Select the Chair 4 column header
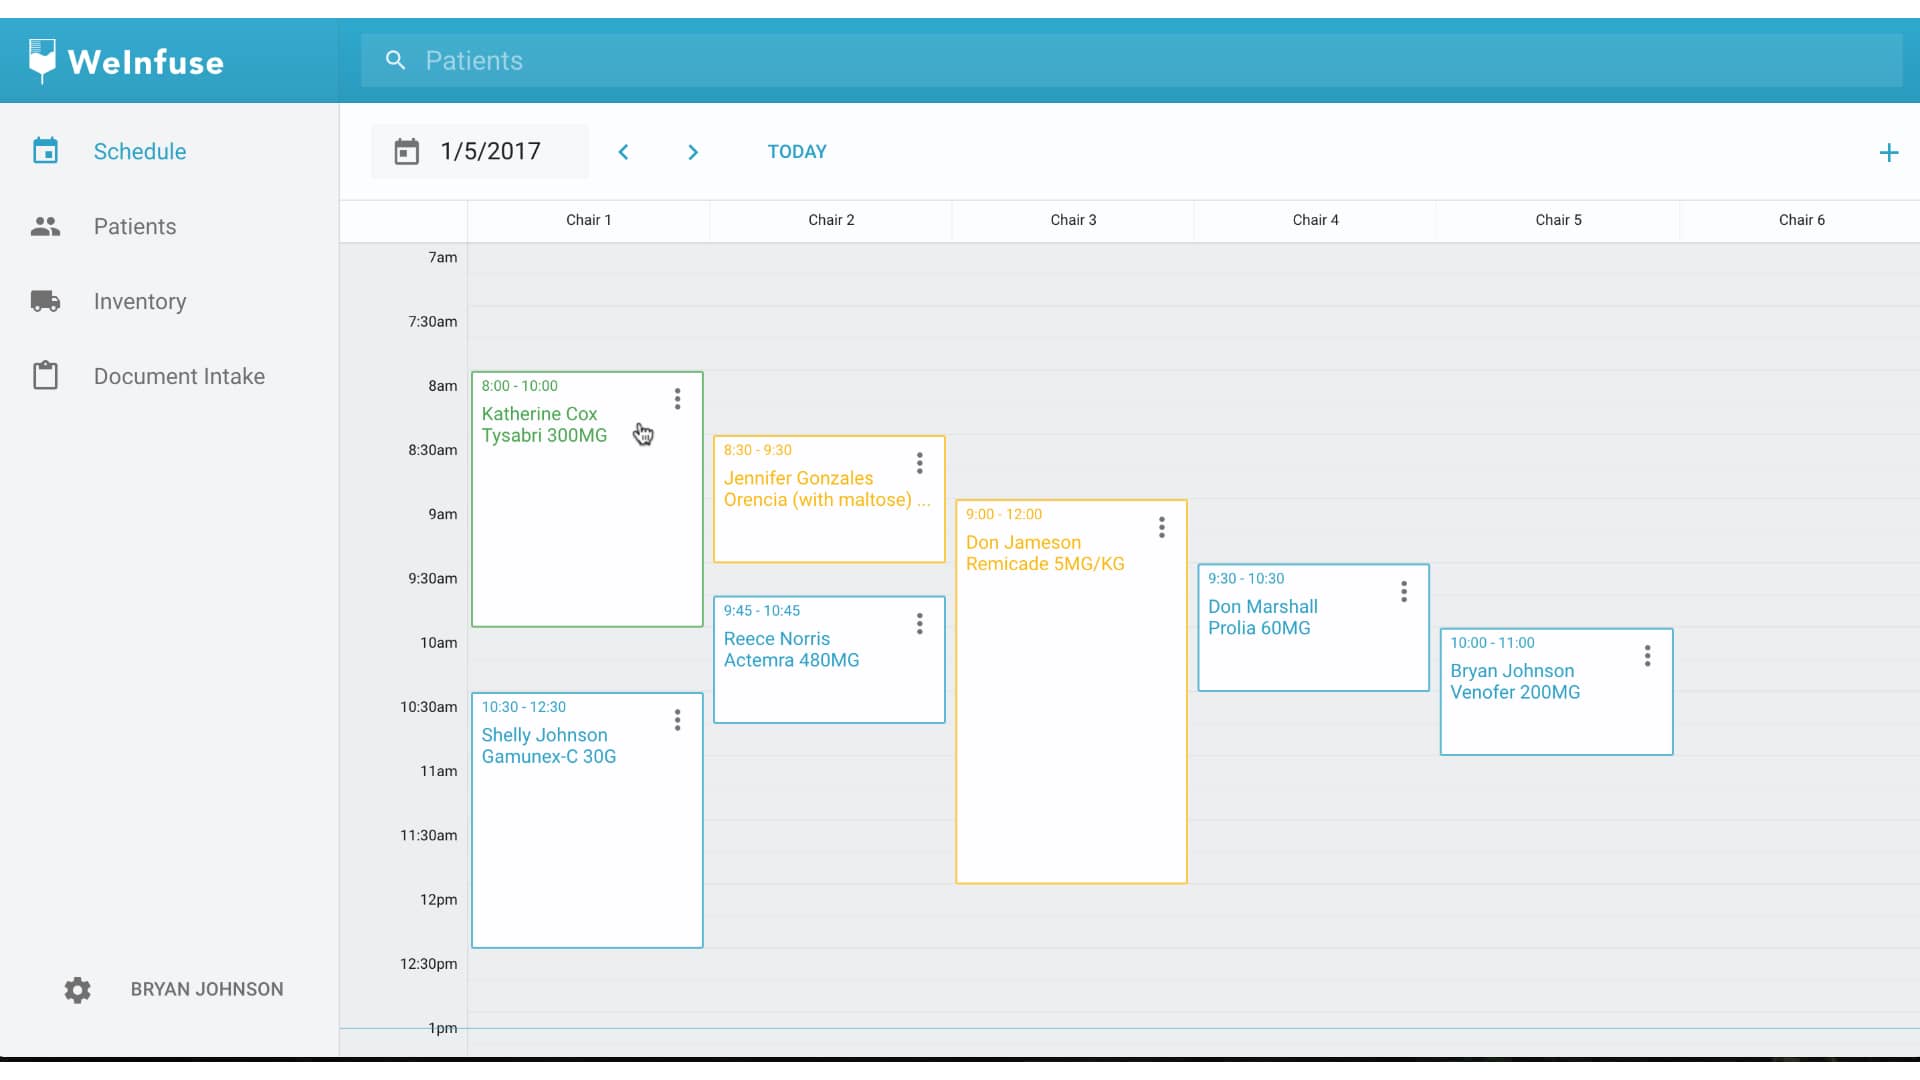1920x1080 pixels. coord(1315,220)
